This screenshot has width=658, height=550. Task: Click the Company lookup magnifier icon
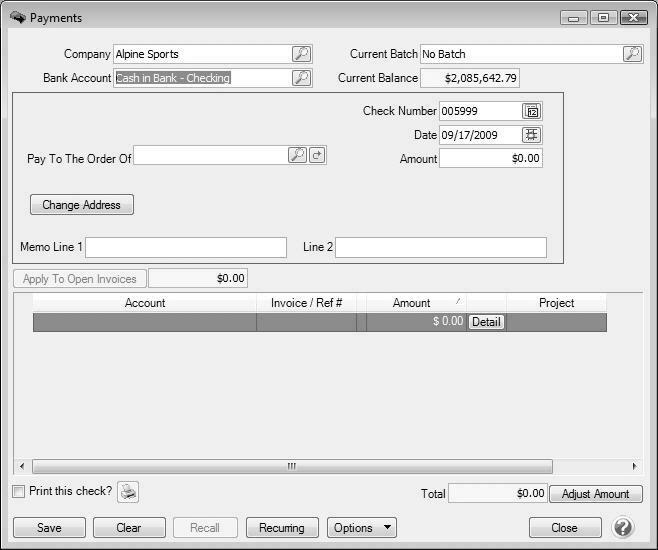click(301, 54)
